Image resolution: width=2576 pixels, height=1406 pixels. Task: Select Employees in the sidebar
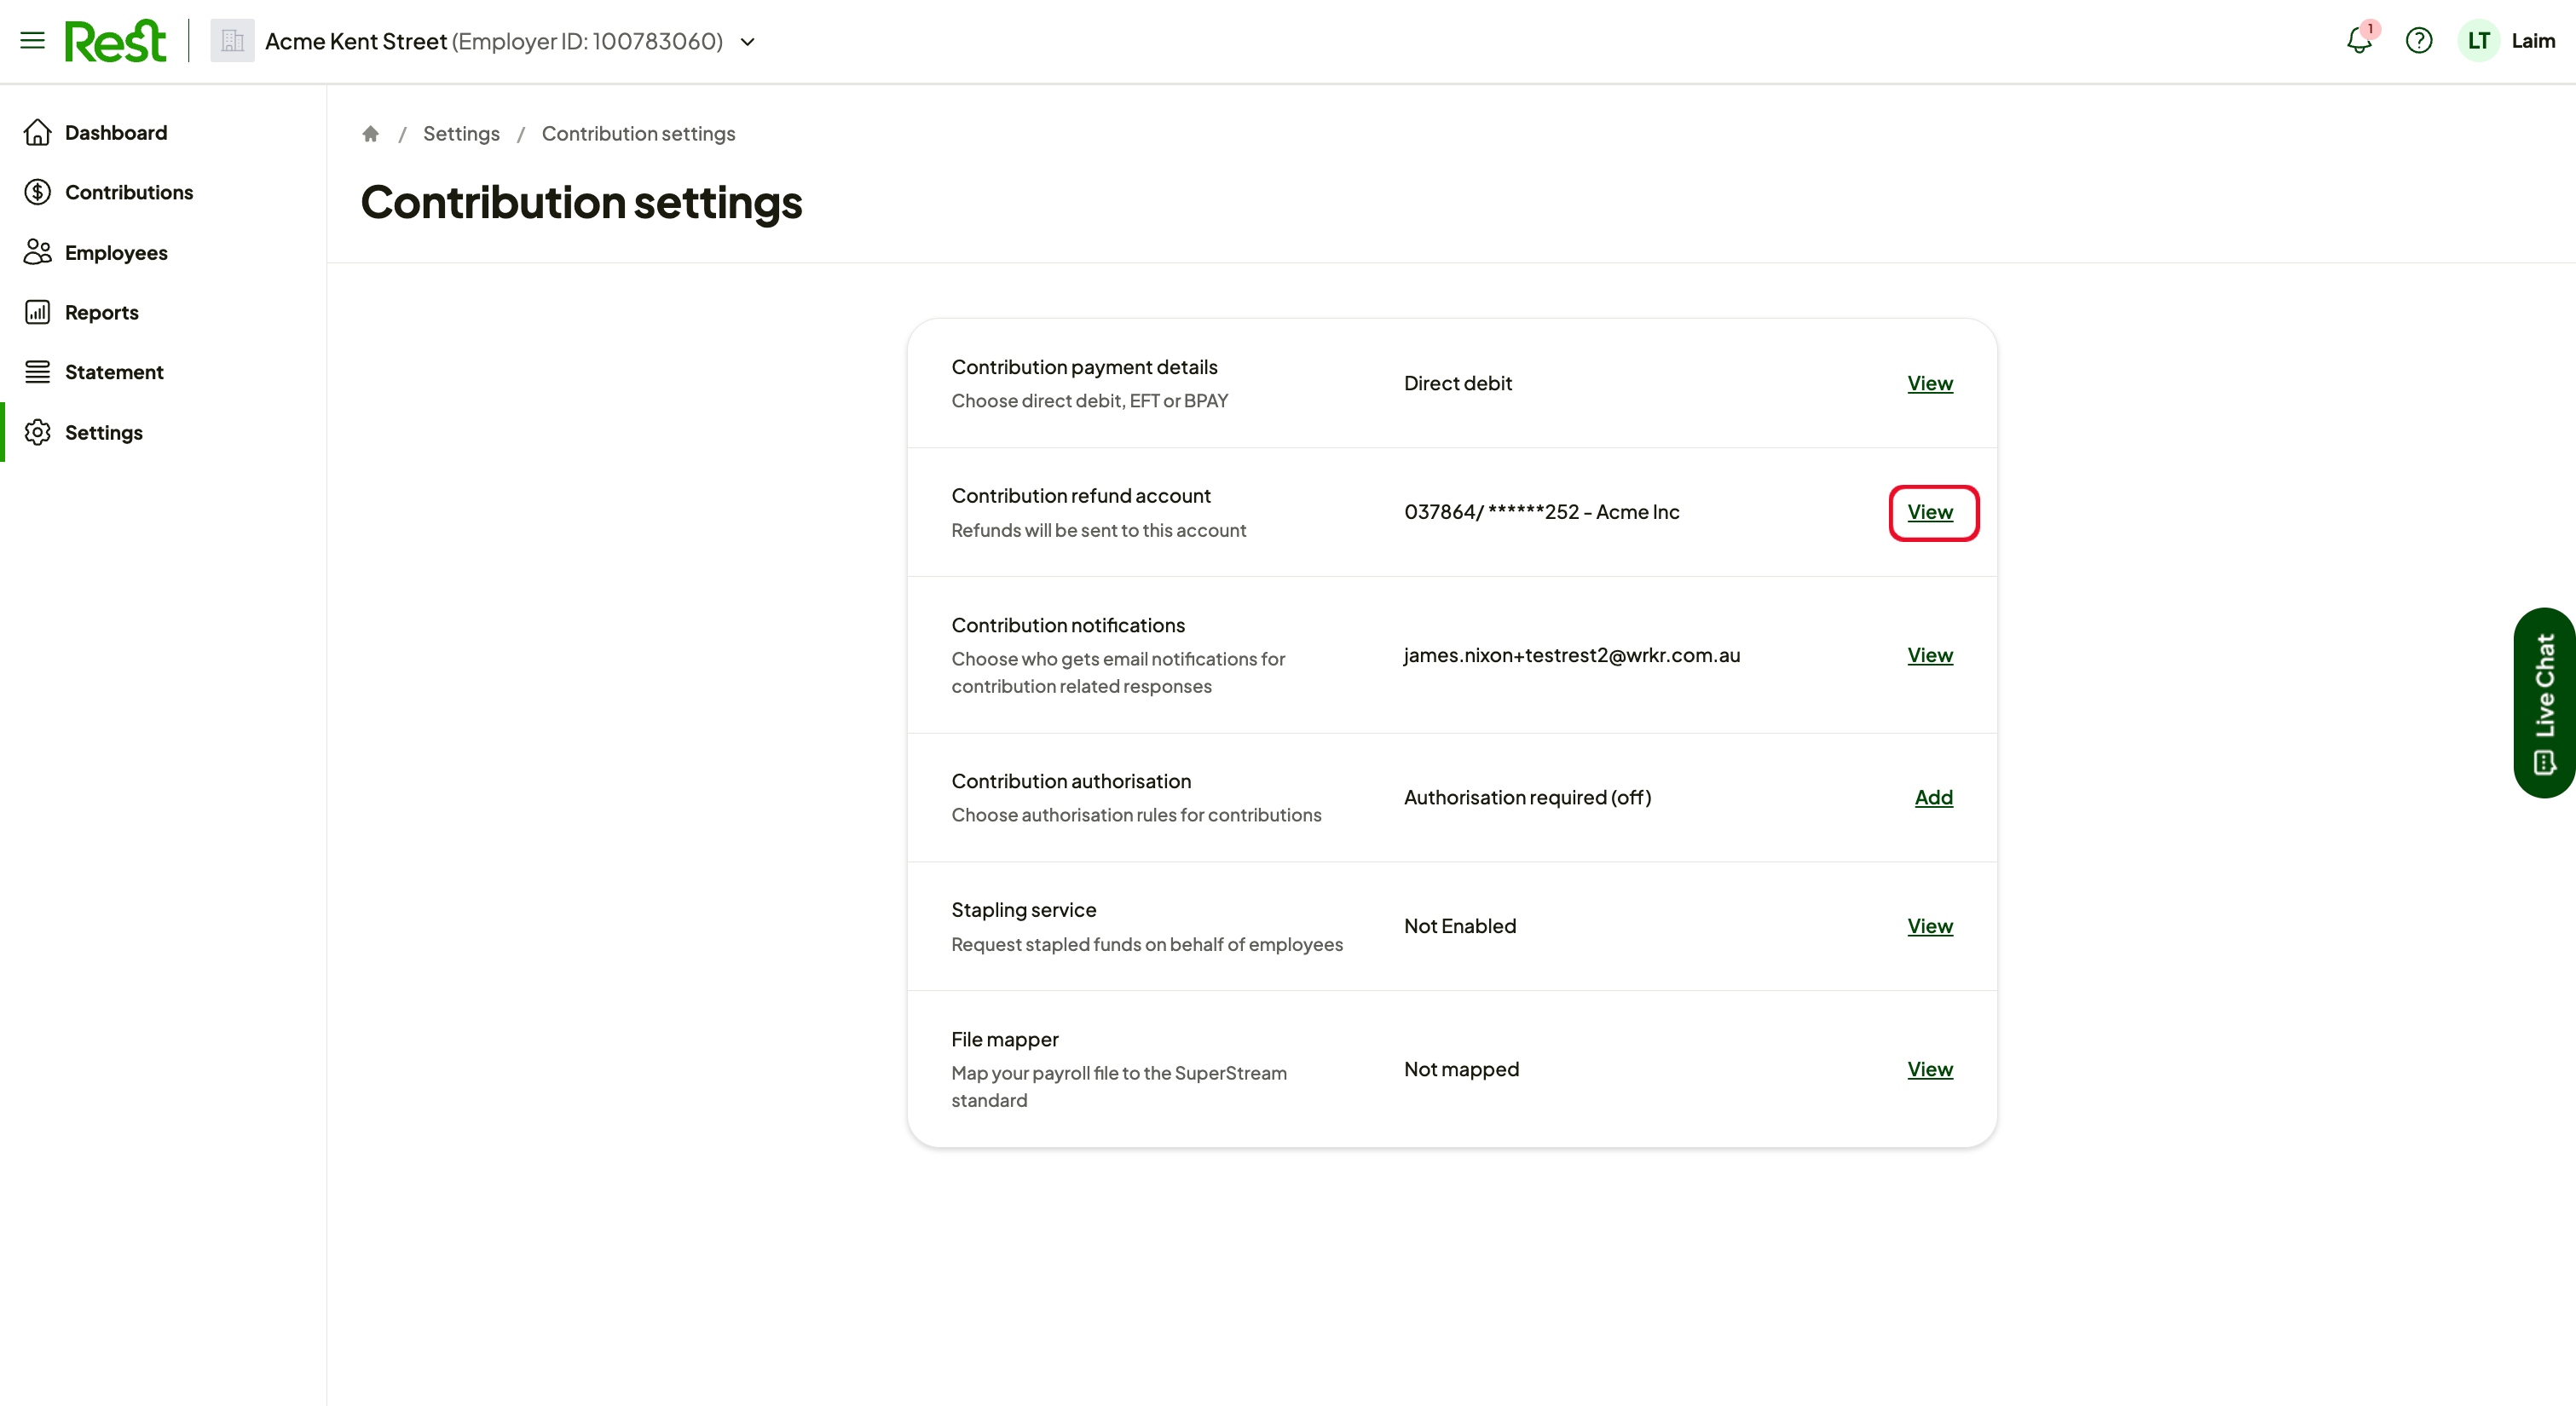116,253
